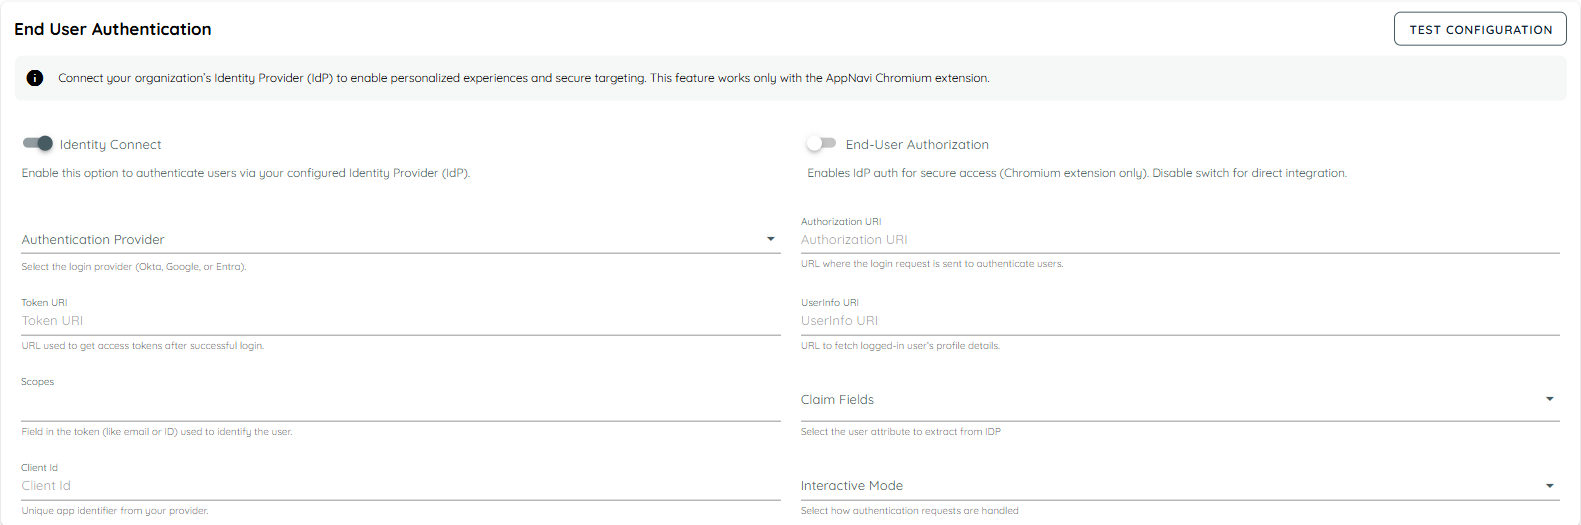
Task: Focus the Client Id input
Action: coord(400,486)
